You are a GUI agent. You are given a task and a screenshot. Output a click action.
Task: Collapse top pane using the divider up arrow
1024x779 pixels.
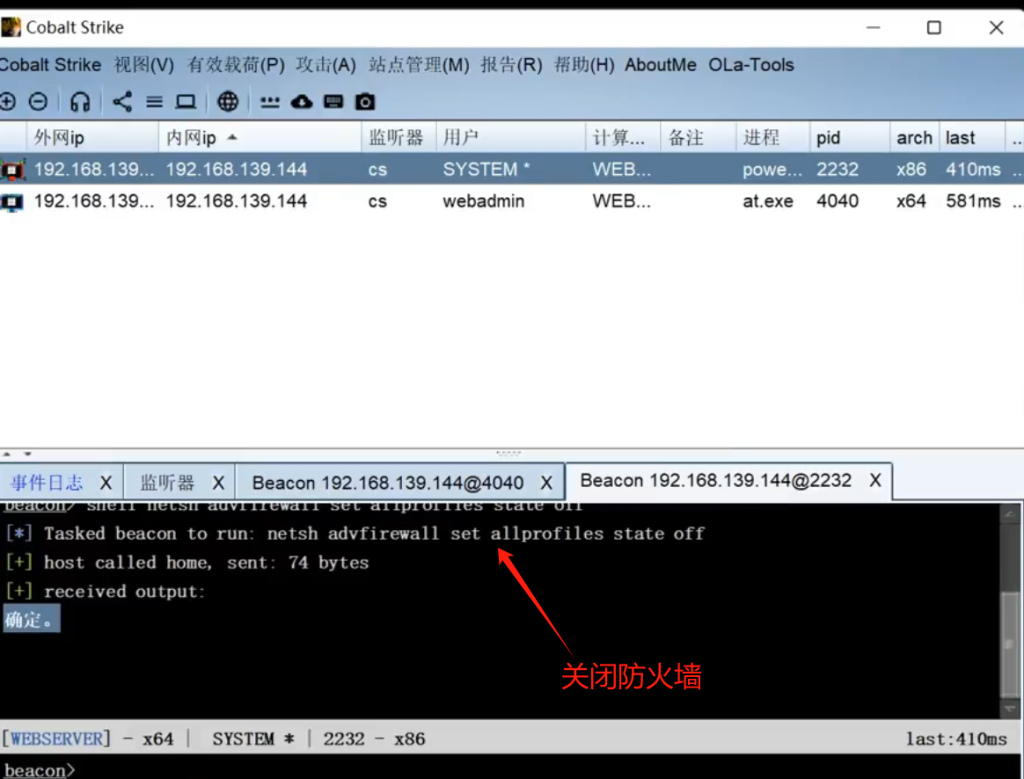[7, 453]
